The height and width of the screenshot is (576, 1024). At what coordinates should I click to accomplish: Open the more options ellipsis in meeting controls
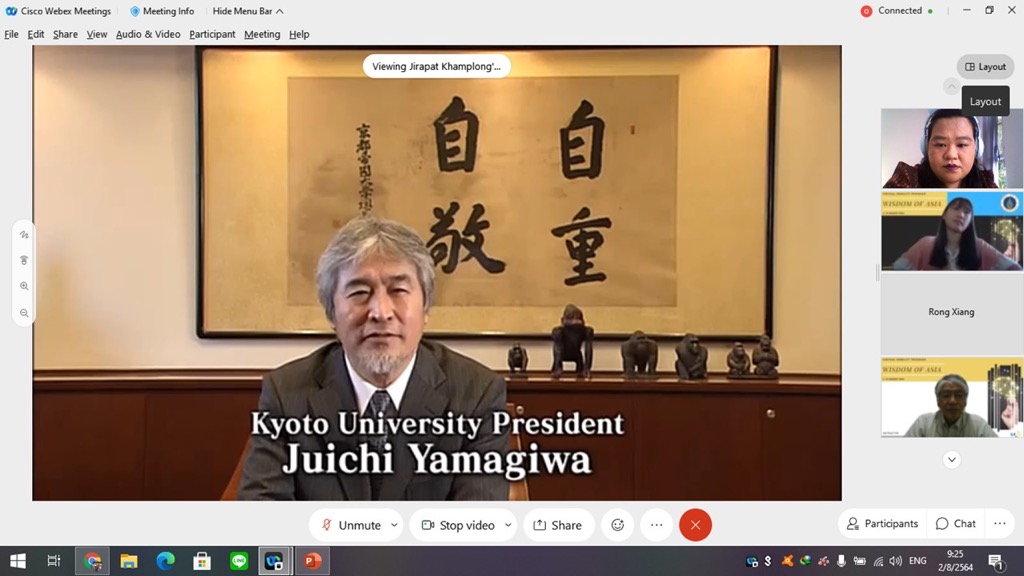coord(656,525)
